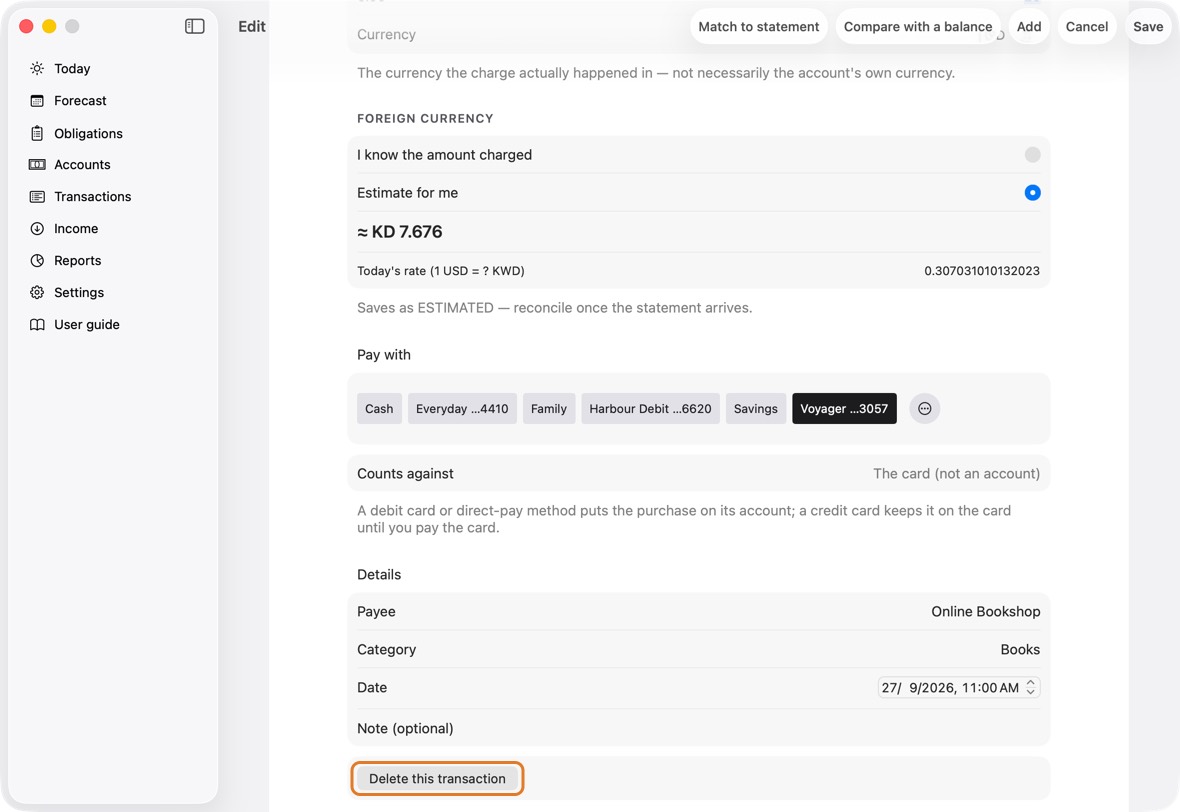Choose Family as payment method
This screenshot has height=812, width=1180.
[x=549, y=409]
